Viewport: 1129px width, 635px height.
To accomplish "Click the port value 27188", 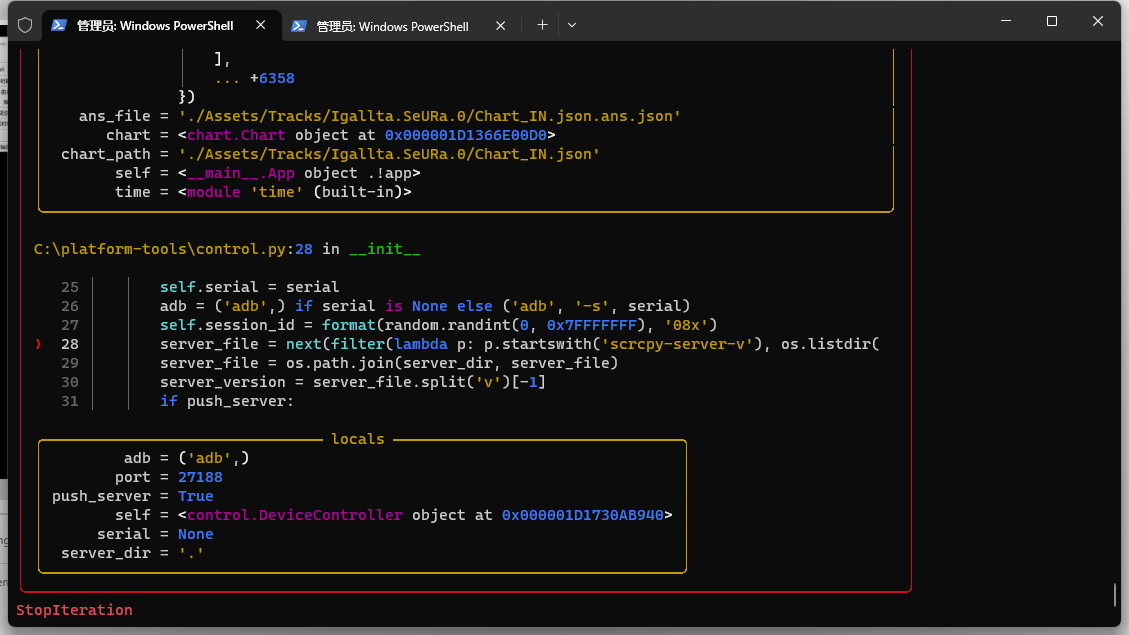I will tap(200, 477).
